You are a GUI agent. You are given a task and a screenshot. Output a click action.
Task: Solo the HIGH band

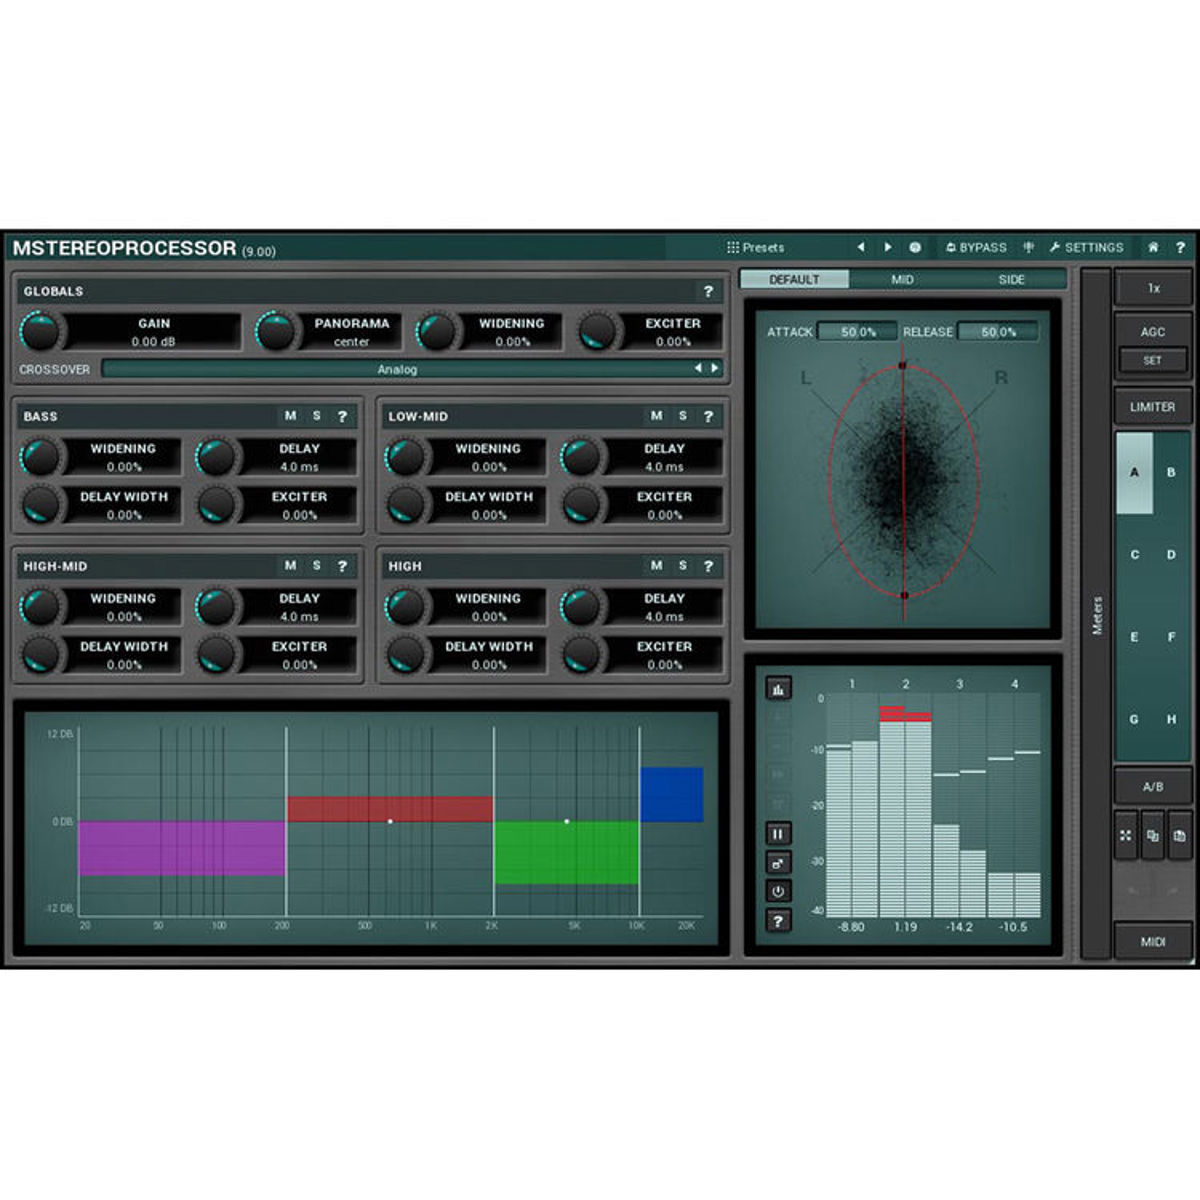682,566
